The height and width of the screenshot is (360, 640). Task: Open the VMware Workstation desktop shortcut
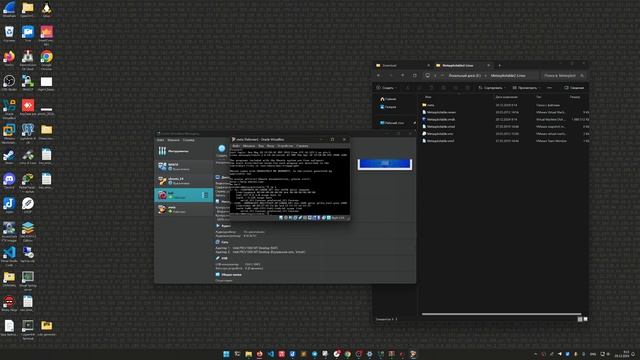pos(9,133)
